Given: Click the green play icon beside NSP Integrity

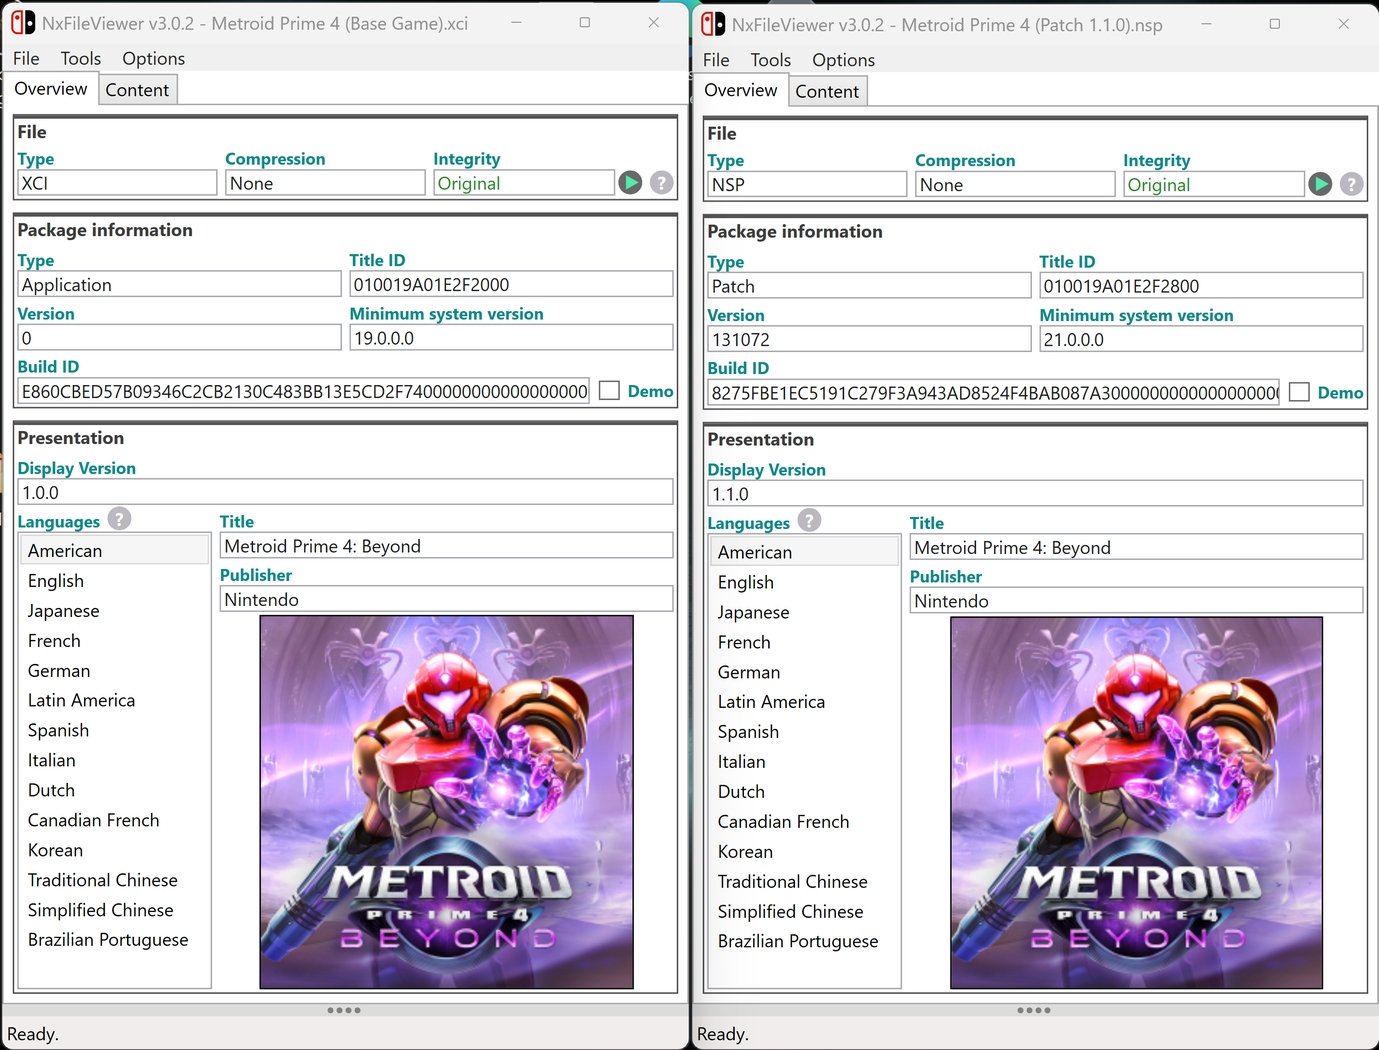Looking at the screenshot, I should click(1320, 184).
